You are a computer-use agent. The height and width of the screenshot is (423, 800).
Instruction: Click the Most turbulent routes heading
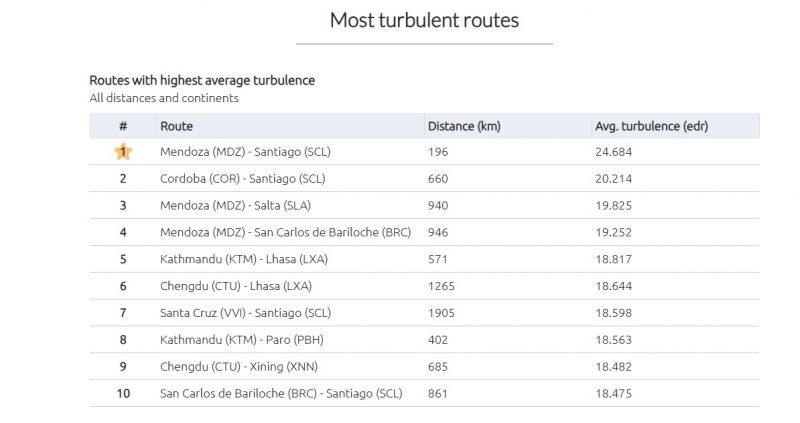pos(424,20)
